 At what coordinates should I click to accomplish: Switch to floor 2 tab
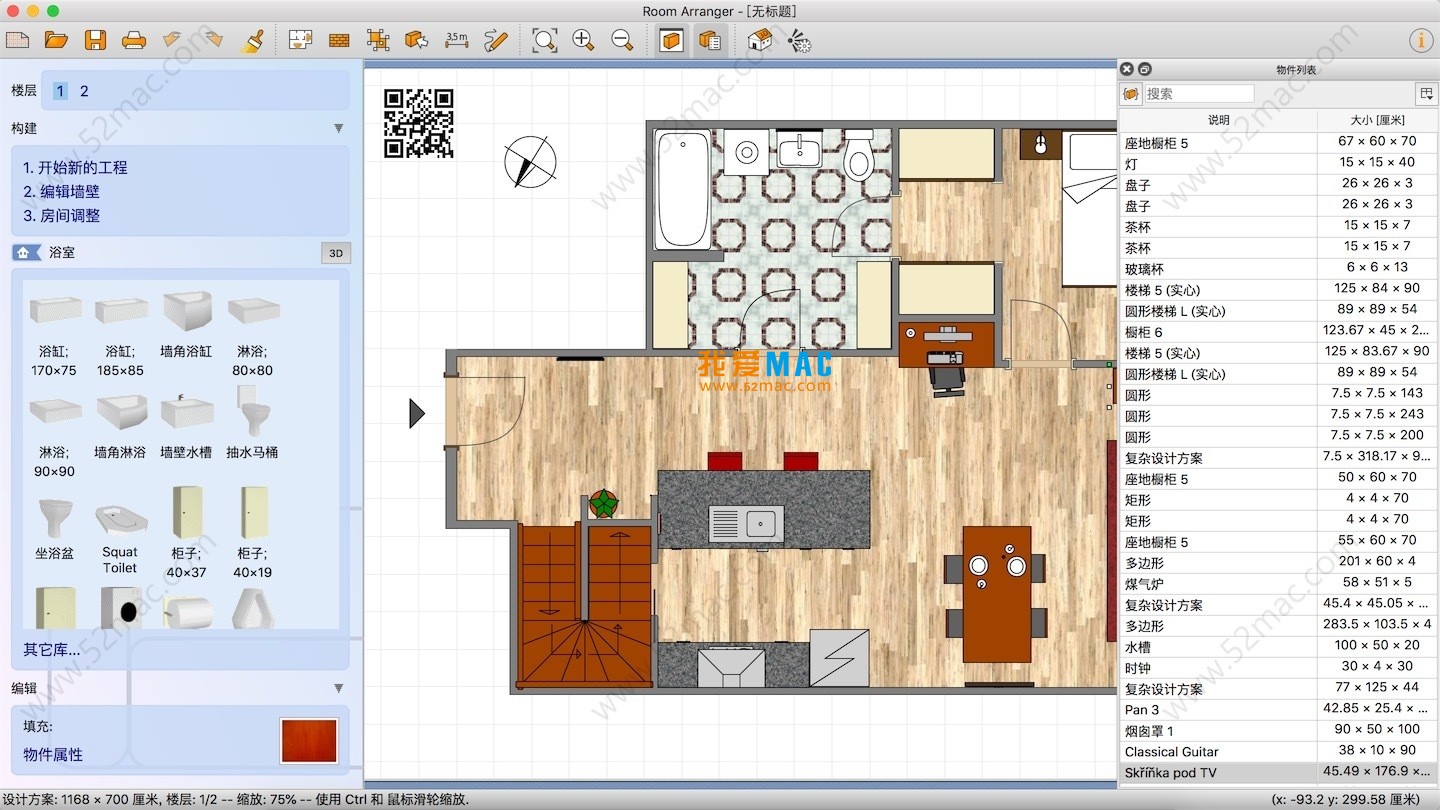pyautogui.click(x=84, y=91)
